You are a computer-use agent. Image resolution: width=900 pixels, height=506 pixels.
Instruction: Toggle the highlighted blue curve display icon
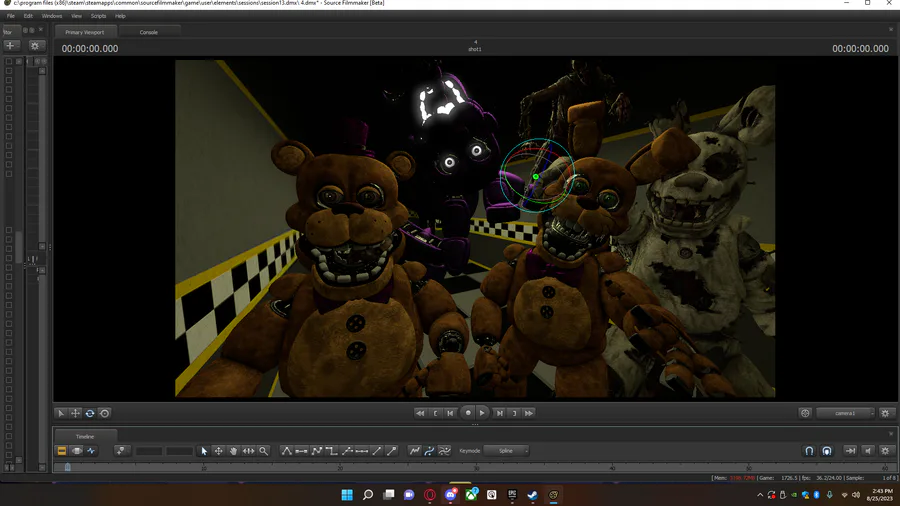click(x=429, y=451)
